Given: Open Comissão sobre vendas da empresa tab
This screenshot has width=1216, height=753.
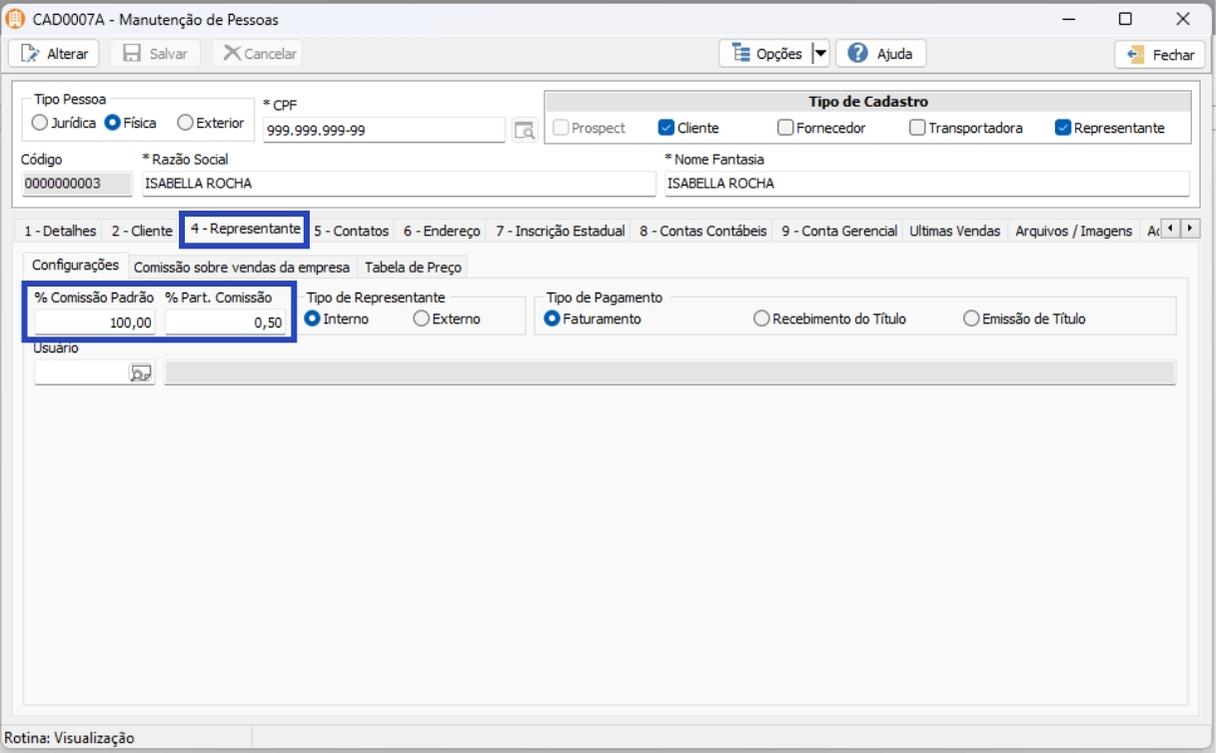Looking at the screenshot, I should click(x=241, y=267).
